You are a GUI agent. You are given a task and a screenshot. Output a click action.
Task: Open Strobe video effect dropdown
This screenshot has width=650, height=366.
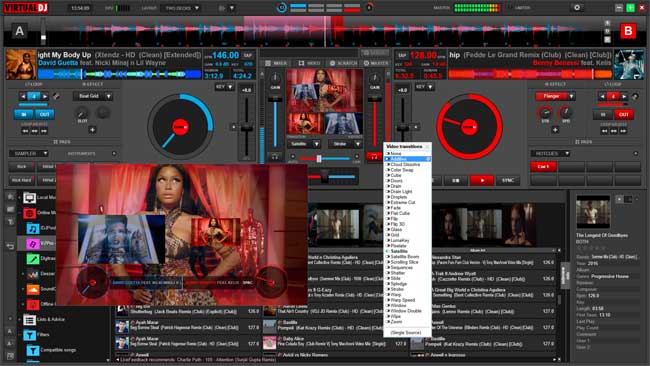click(x=345, y=144)
